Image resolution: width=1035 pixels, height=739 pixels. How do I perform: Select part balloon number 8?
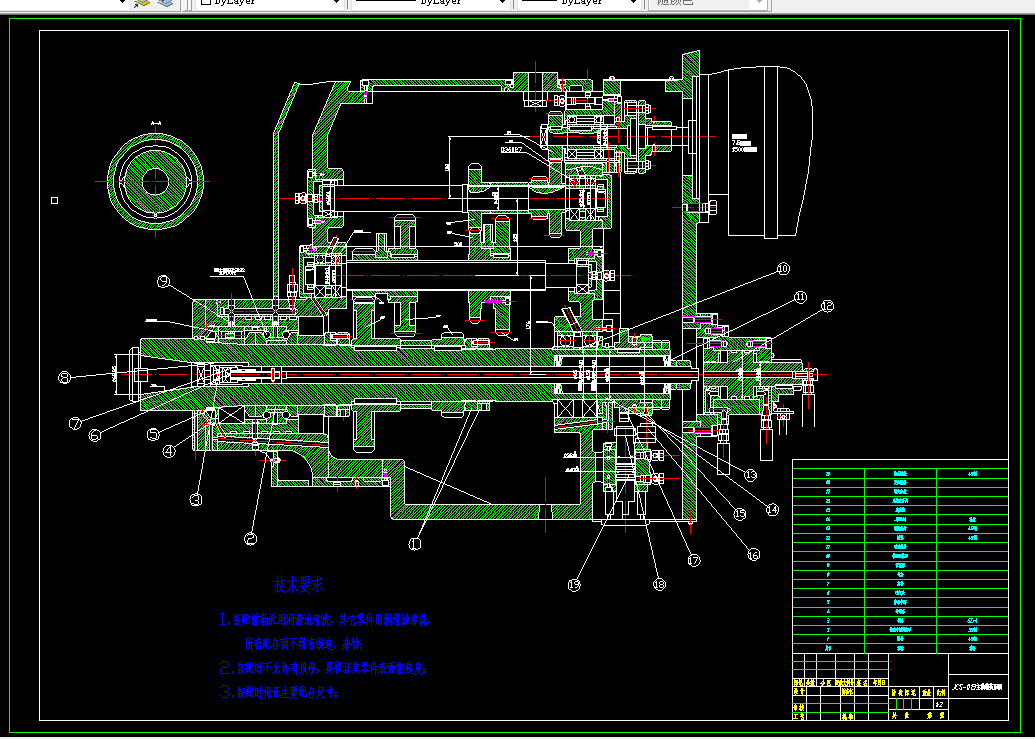click(x=64, y=377)
